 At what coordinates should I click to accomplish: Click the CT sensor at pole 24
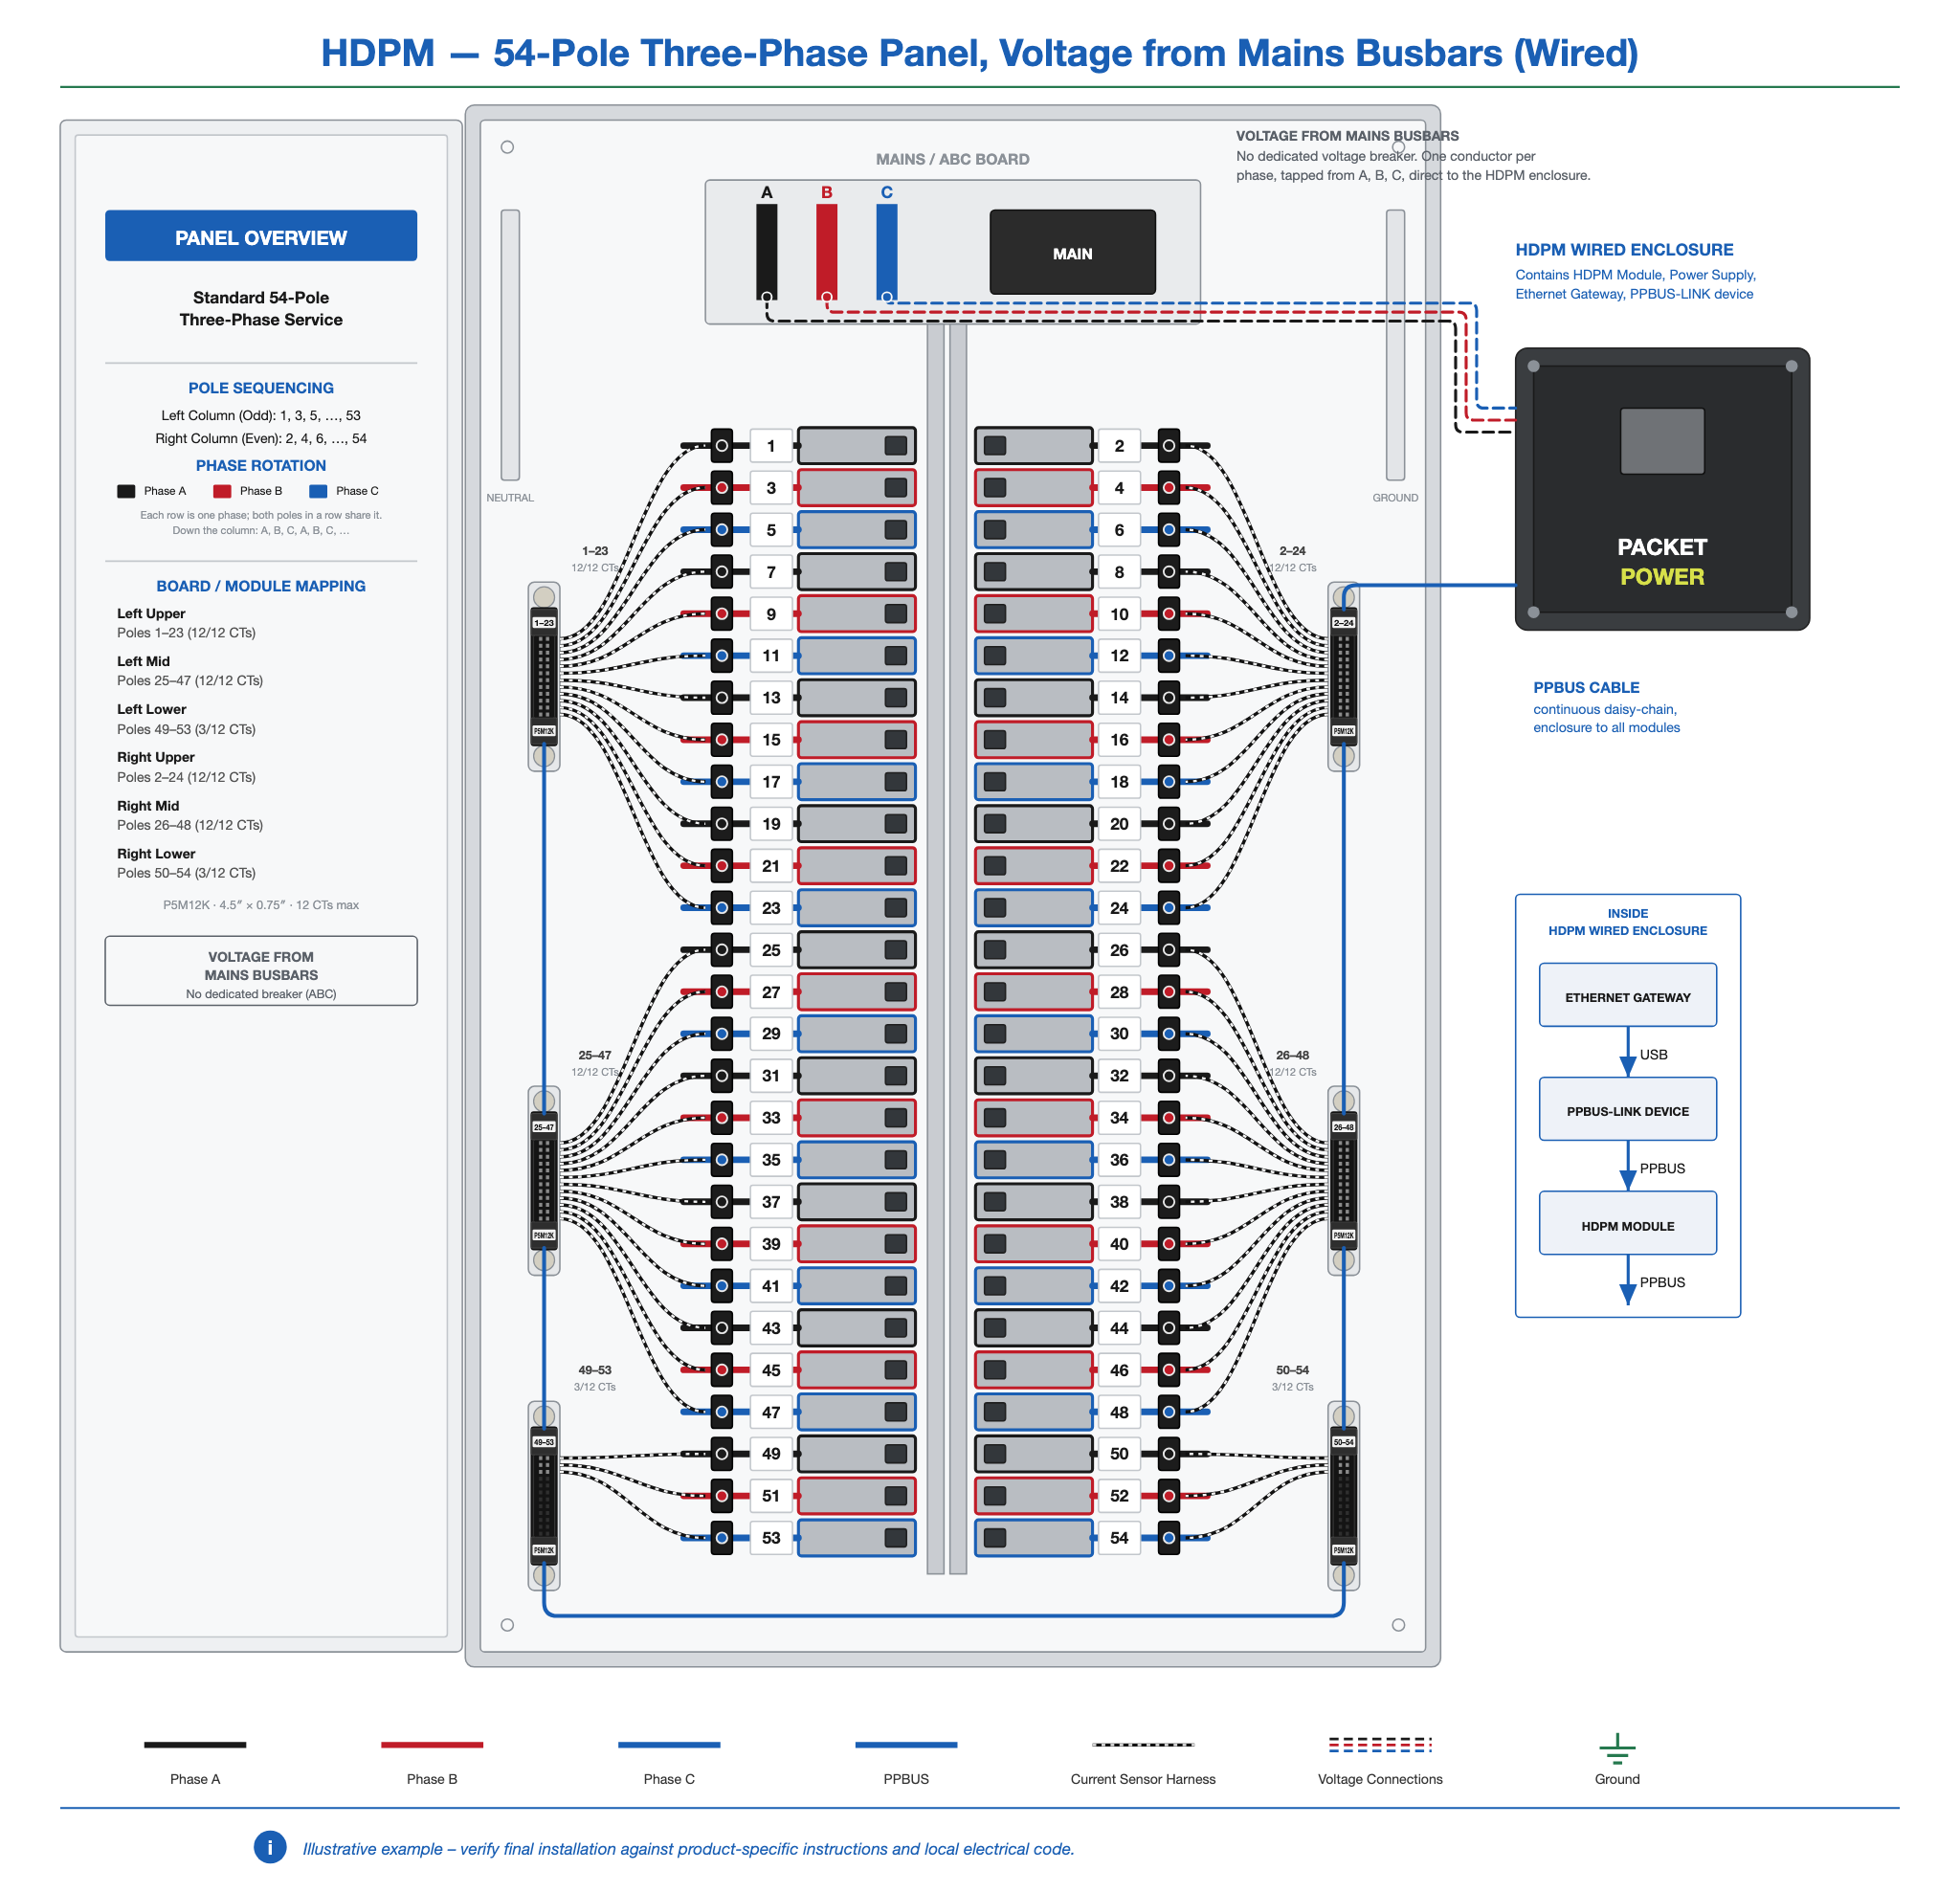click(1168, 908)
